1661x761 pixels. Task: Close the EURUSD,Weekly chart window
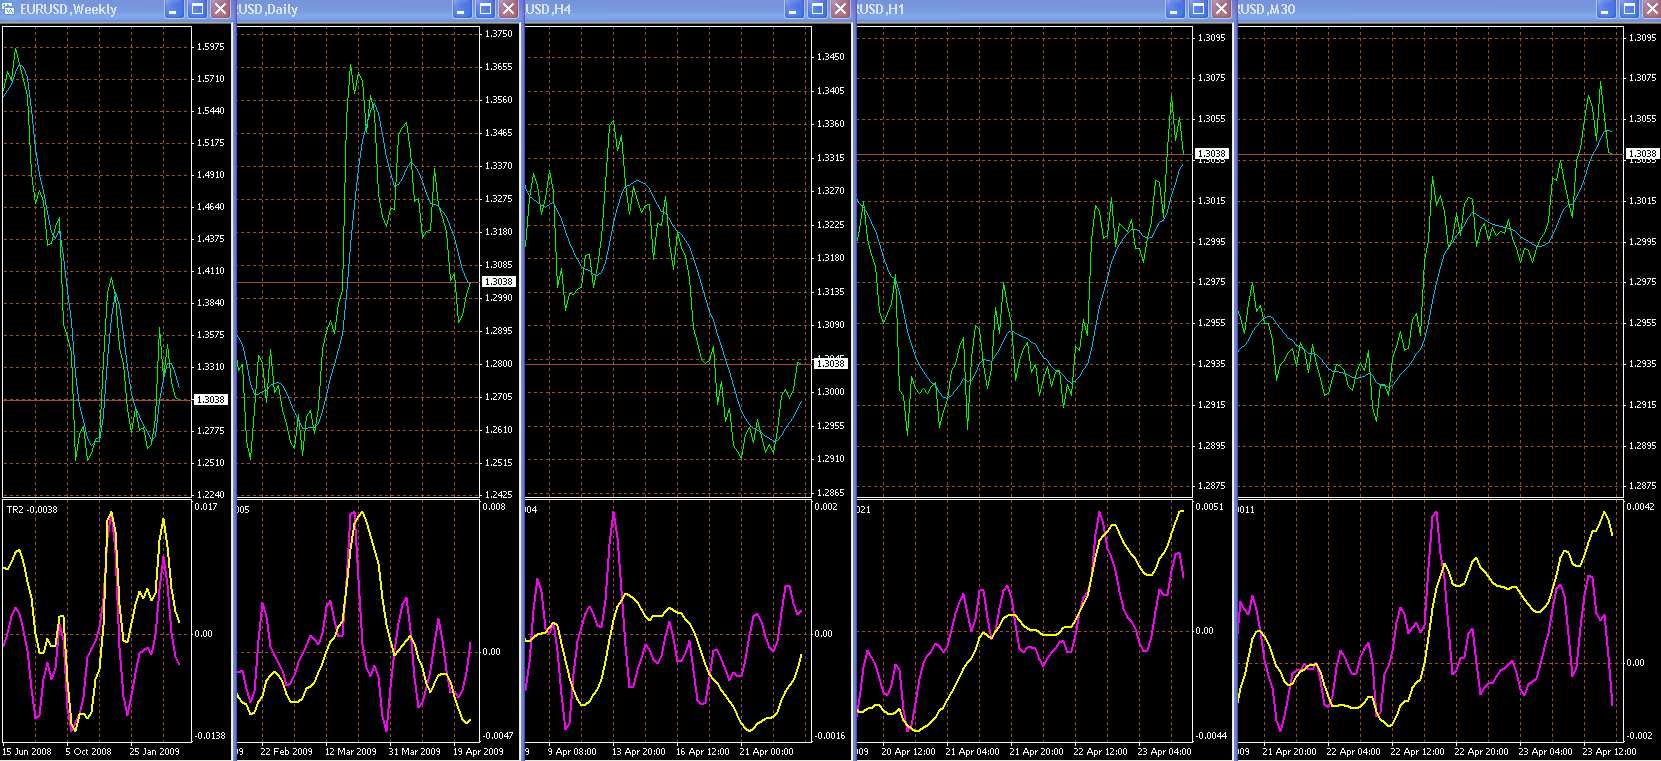(220, 9)
